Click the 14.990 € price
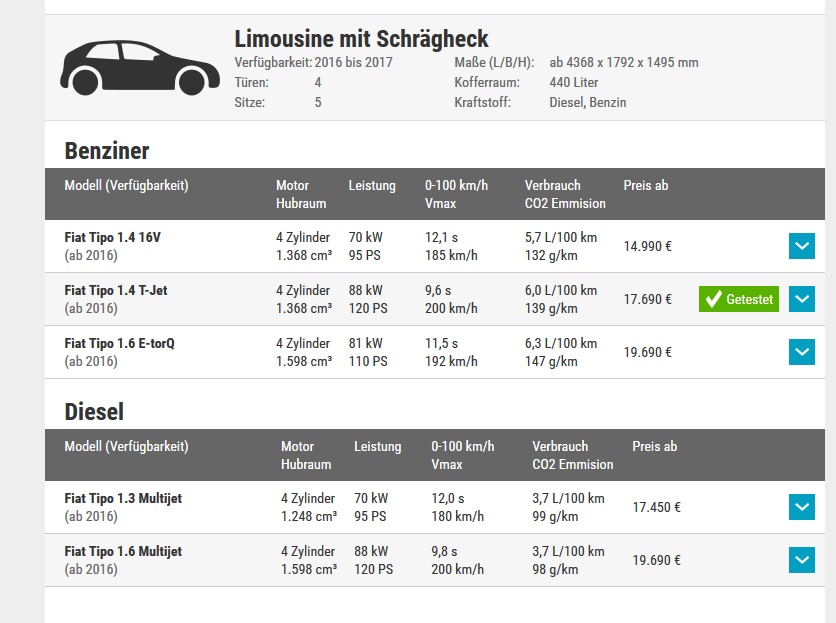The height and width of the screenshot is (623, 836). pos(647,246)
